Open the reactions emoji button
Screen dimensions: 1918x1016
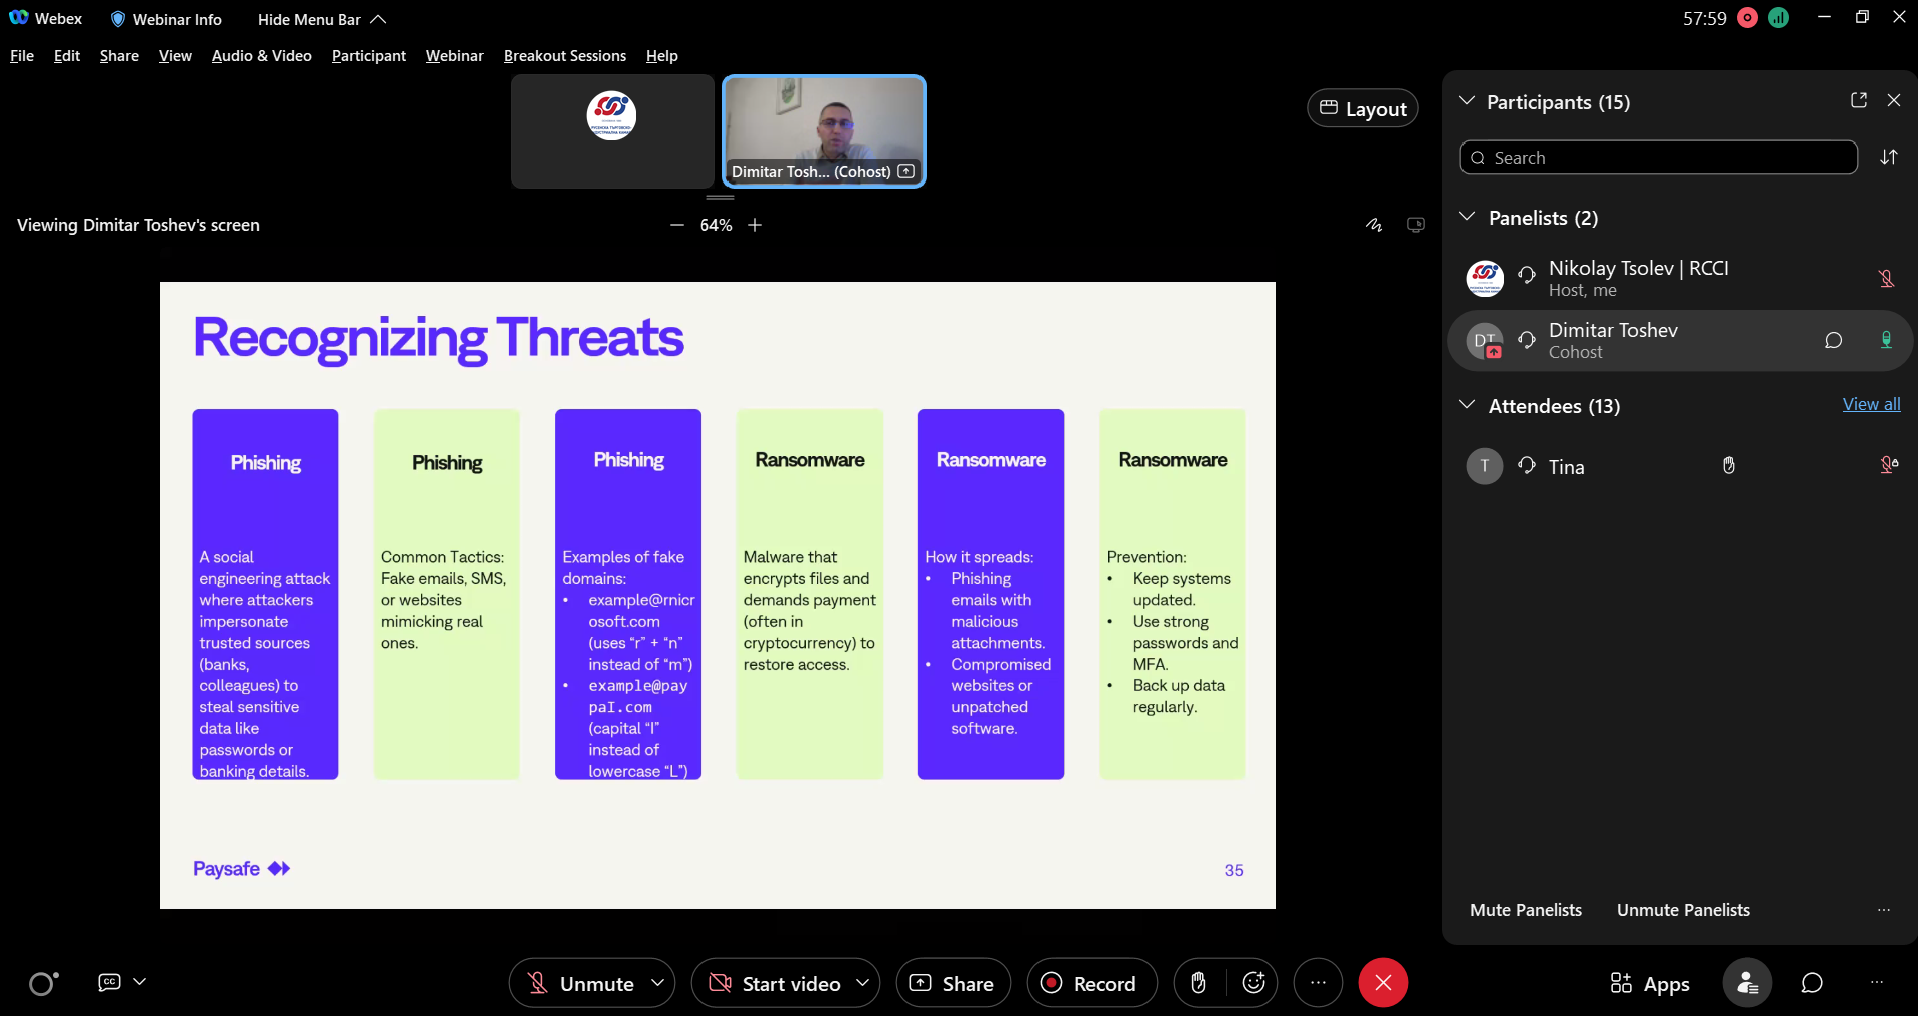(1253, 983)
